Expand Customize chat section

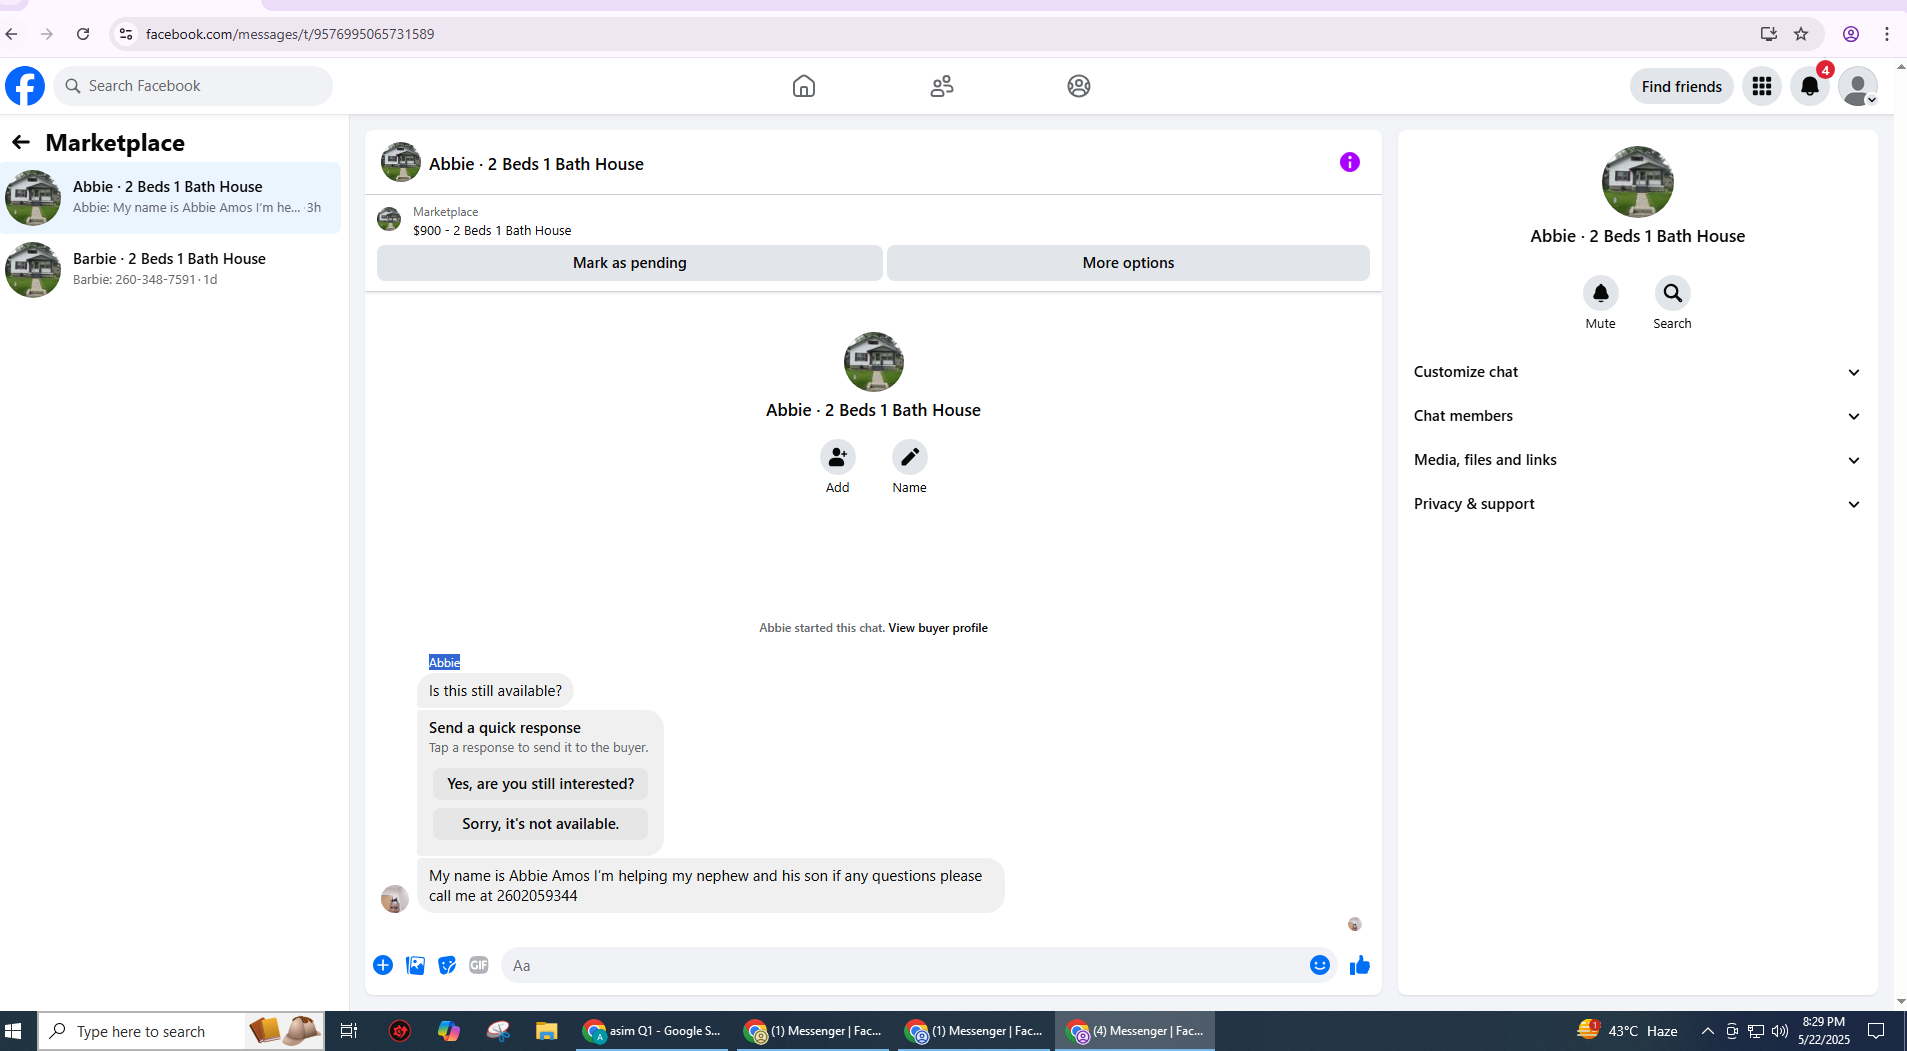(x=1637, y=372)
